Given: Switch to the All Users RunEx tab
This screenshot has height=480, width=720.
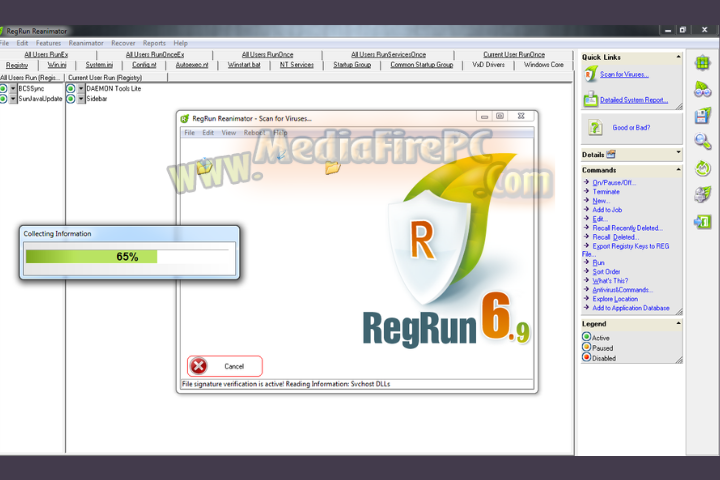Looking at the screenshot, I should pyautogui.click(x=46, y=55).
